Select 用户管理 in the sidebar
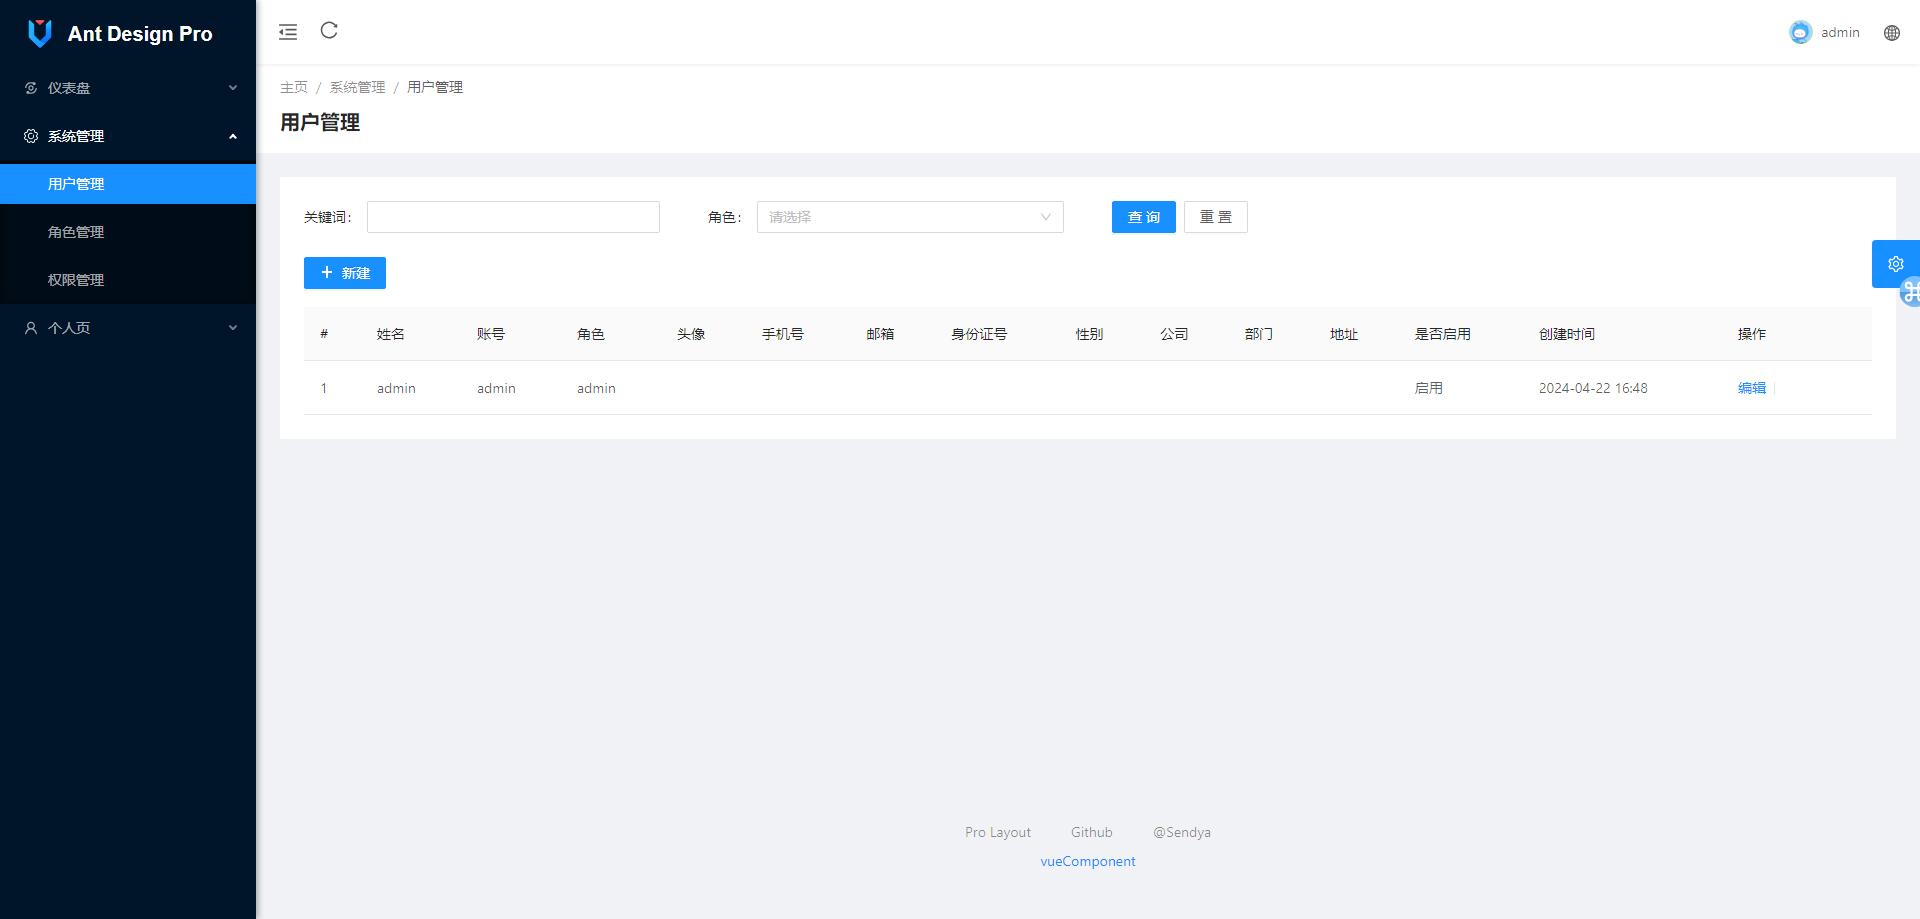 click(128, 184)
